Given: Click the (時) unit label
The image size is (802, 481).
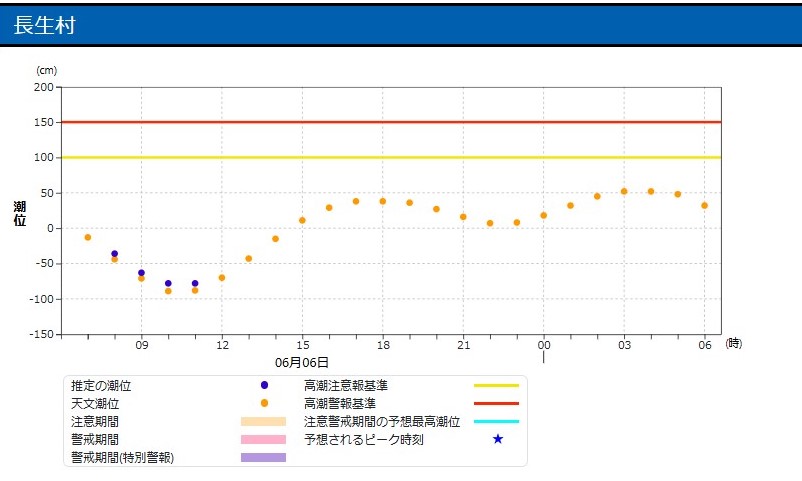Looking at the screenshot, I should [x=733, y=343].
